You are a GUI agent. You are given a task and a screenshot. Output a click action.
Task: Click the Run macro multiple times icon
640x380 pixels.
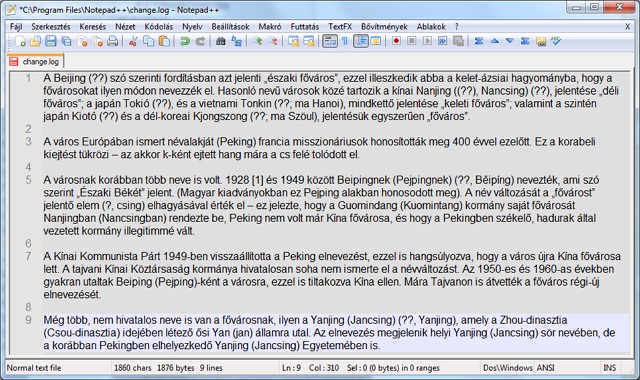[x=442, y=41]
